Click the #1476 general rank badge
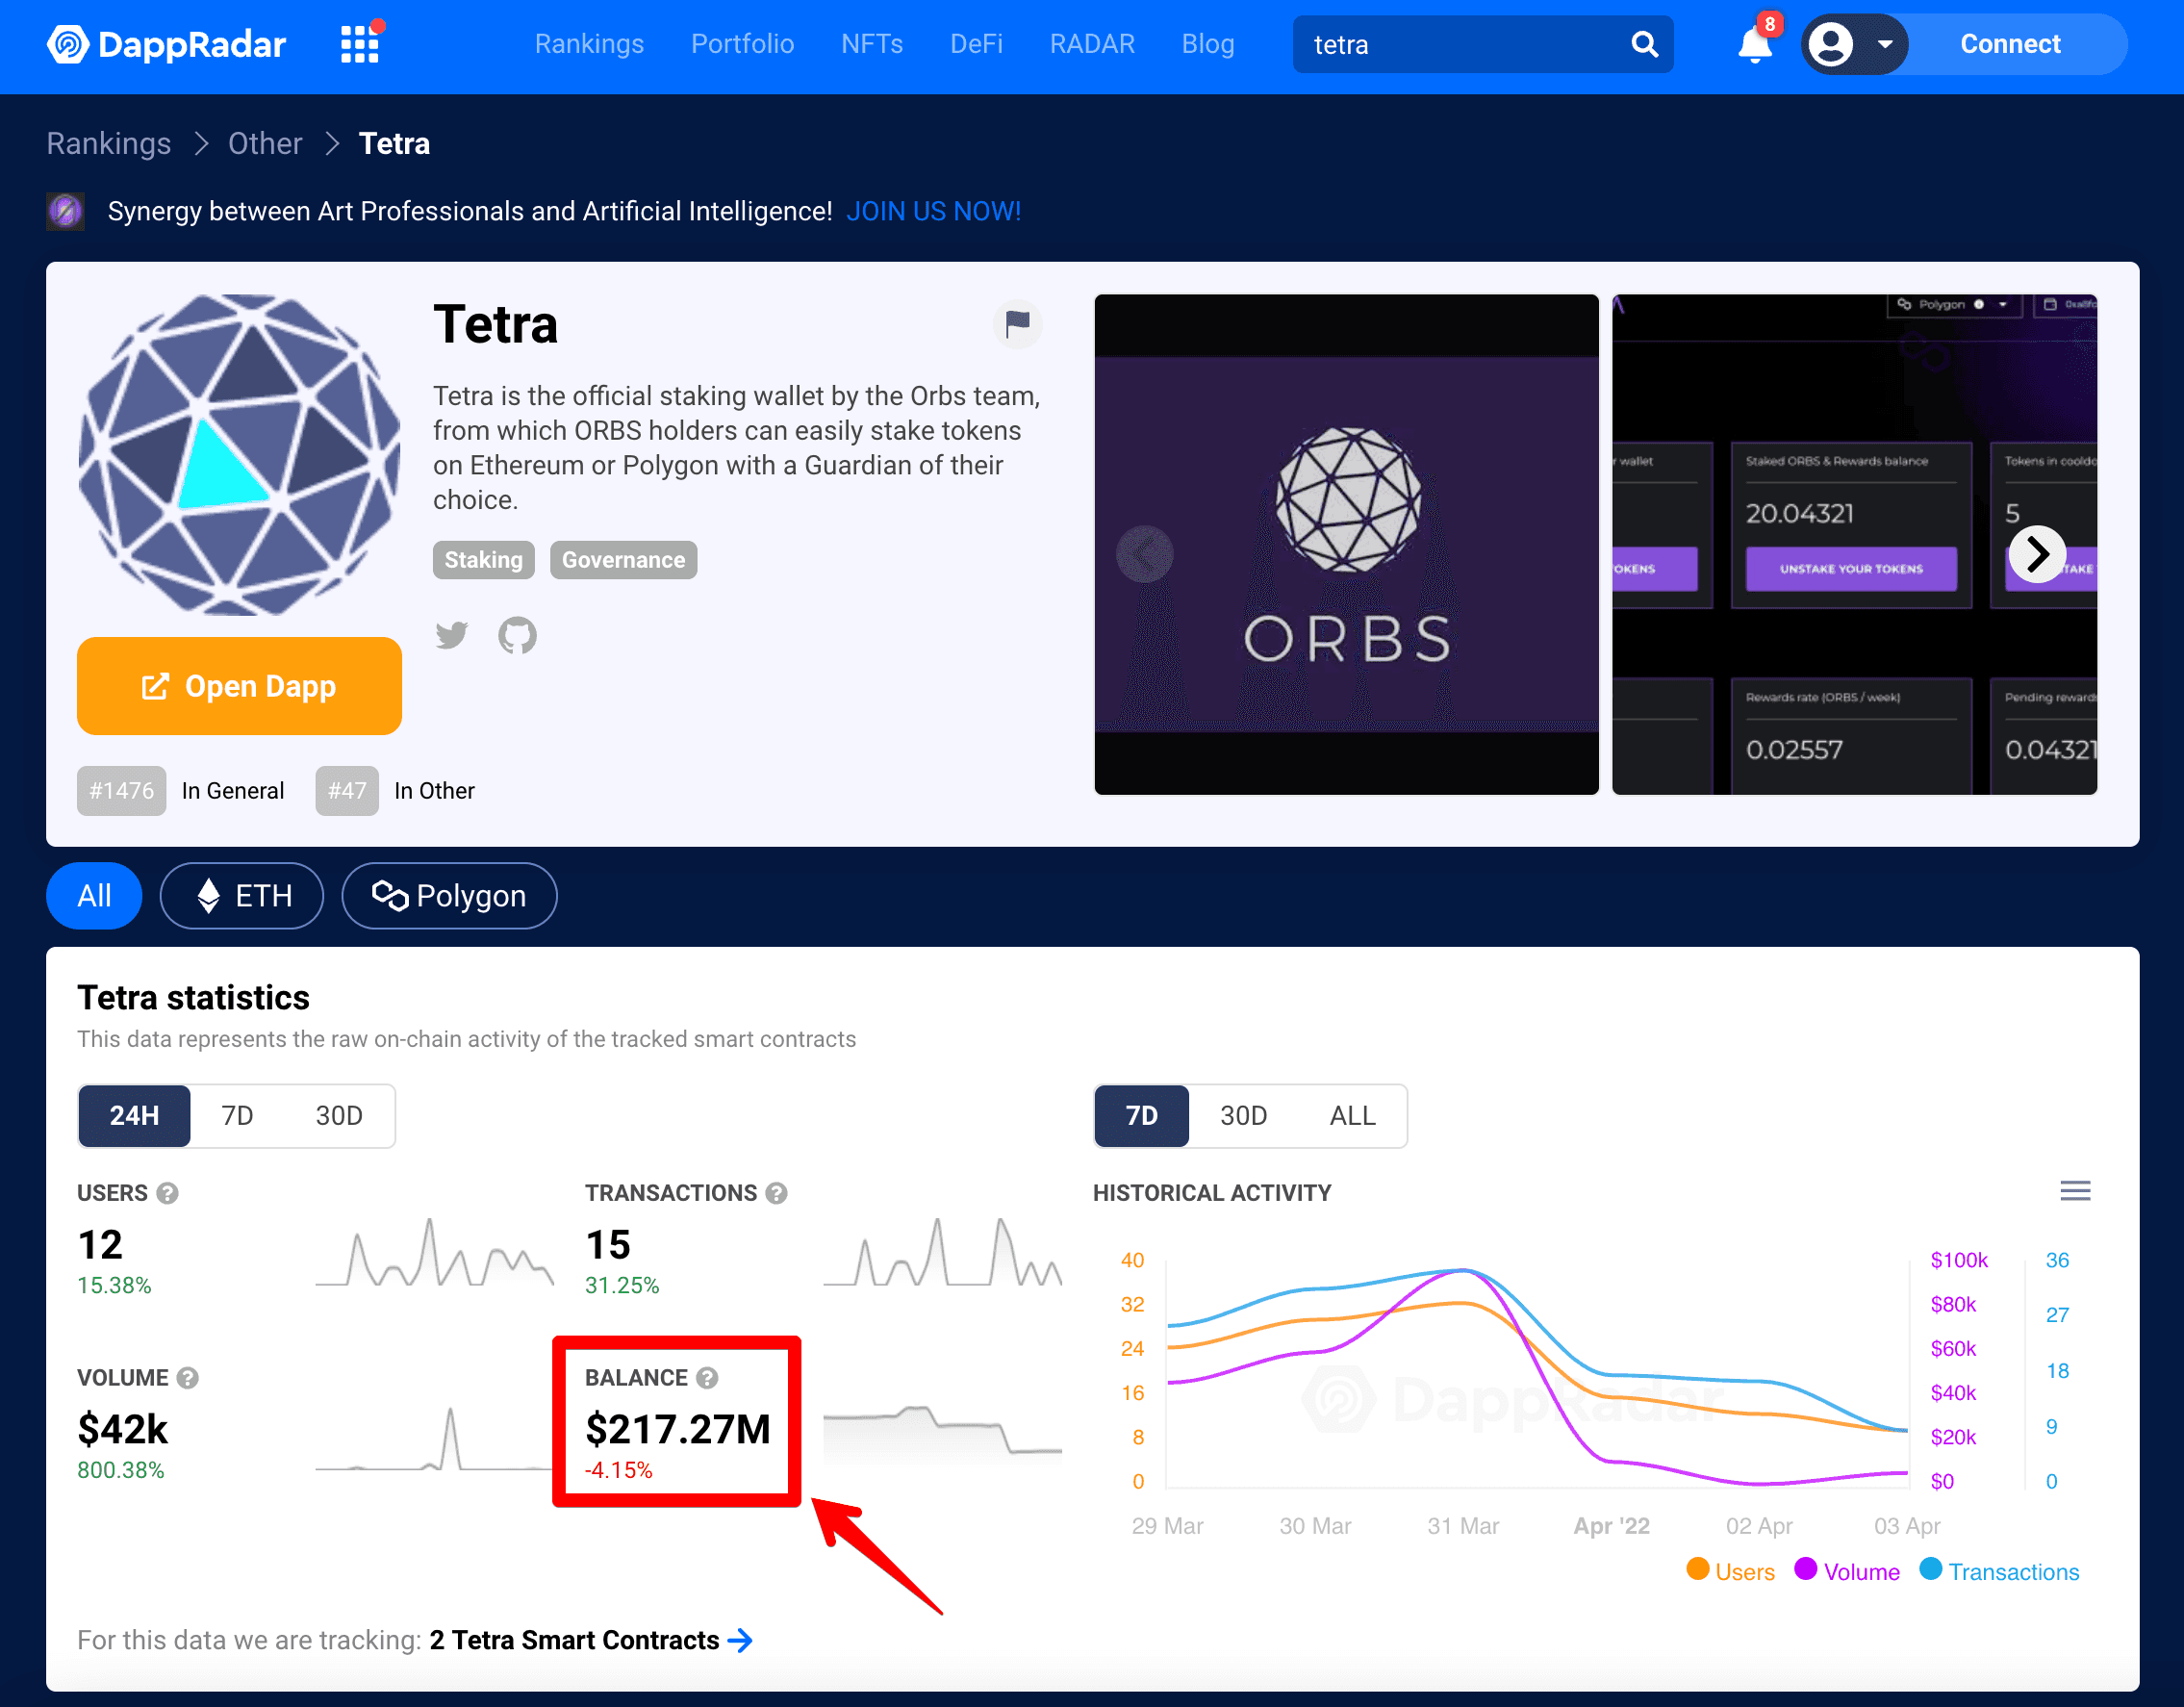2184x1707 pixels. pyautogui.click(x=121, y=791)
